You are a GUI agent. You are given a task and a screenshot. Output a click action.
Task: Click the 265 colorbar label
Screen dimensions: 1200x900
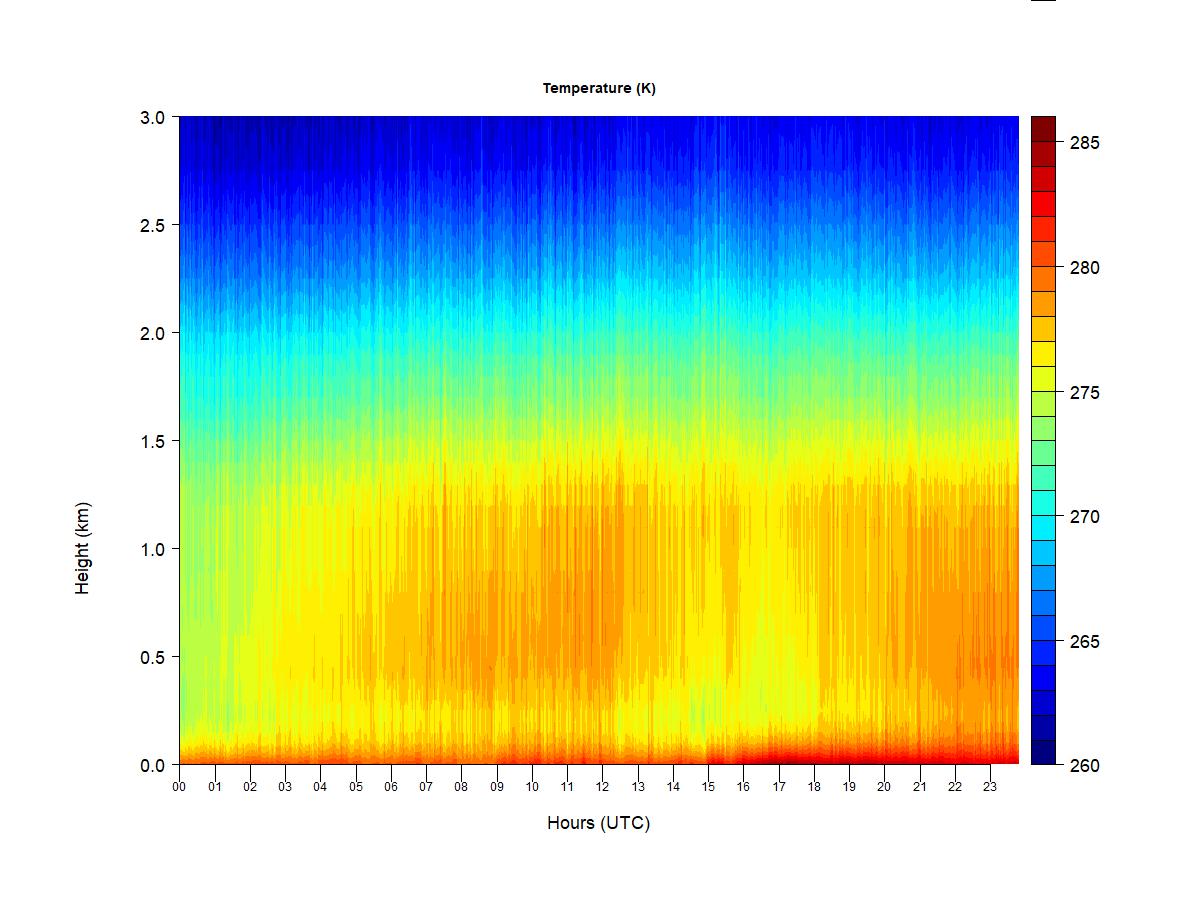[1084, 642]
